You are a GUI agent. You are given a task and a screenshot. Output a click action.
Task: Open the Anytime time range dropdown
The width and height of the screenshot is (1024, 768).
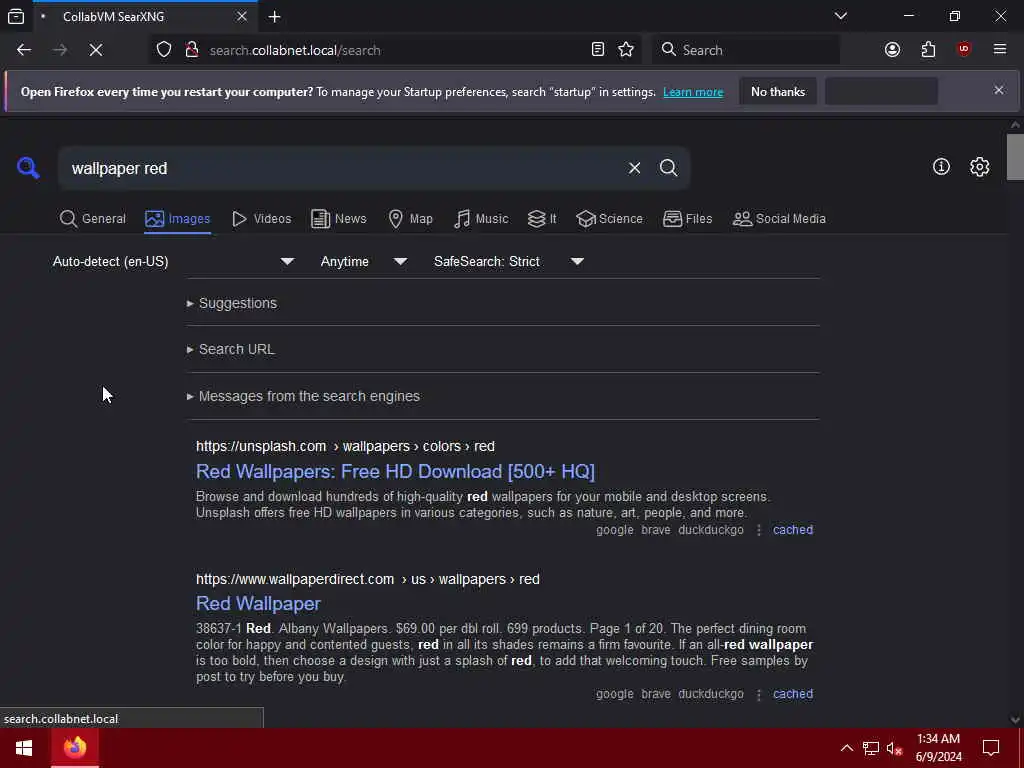364,261
